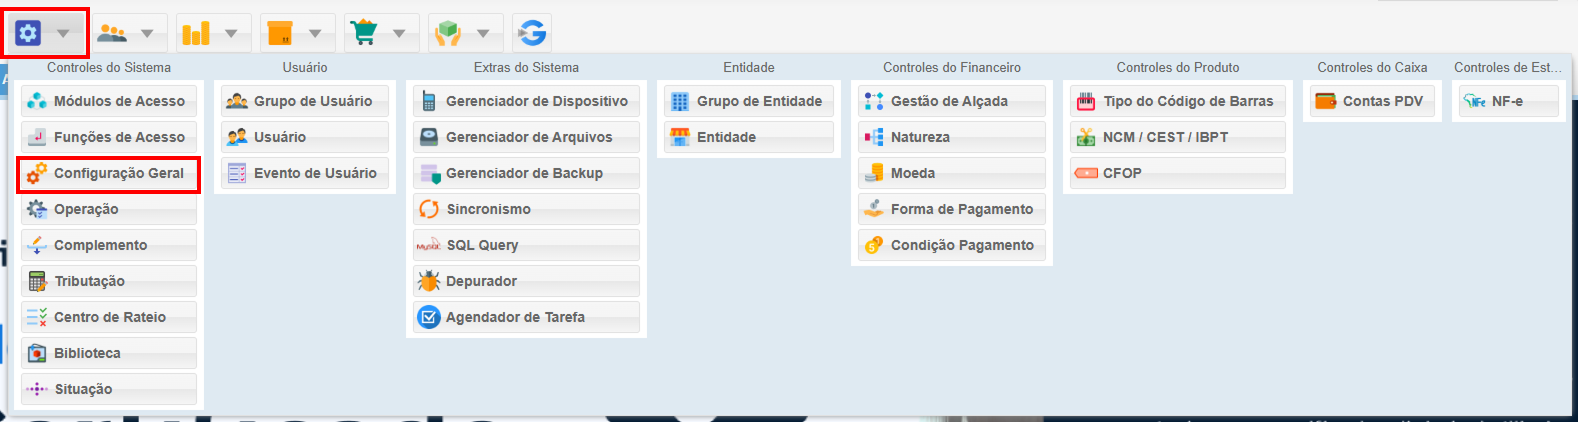The height and width of the screenshot is (422, 1578).
Task: Click the Contas PDV wallet icon
Action: (x=1326, y=101)
